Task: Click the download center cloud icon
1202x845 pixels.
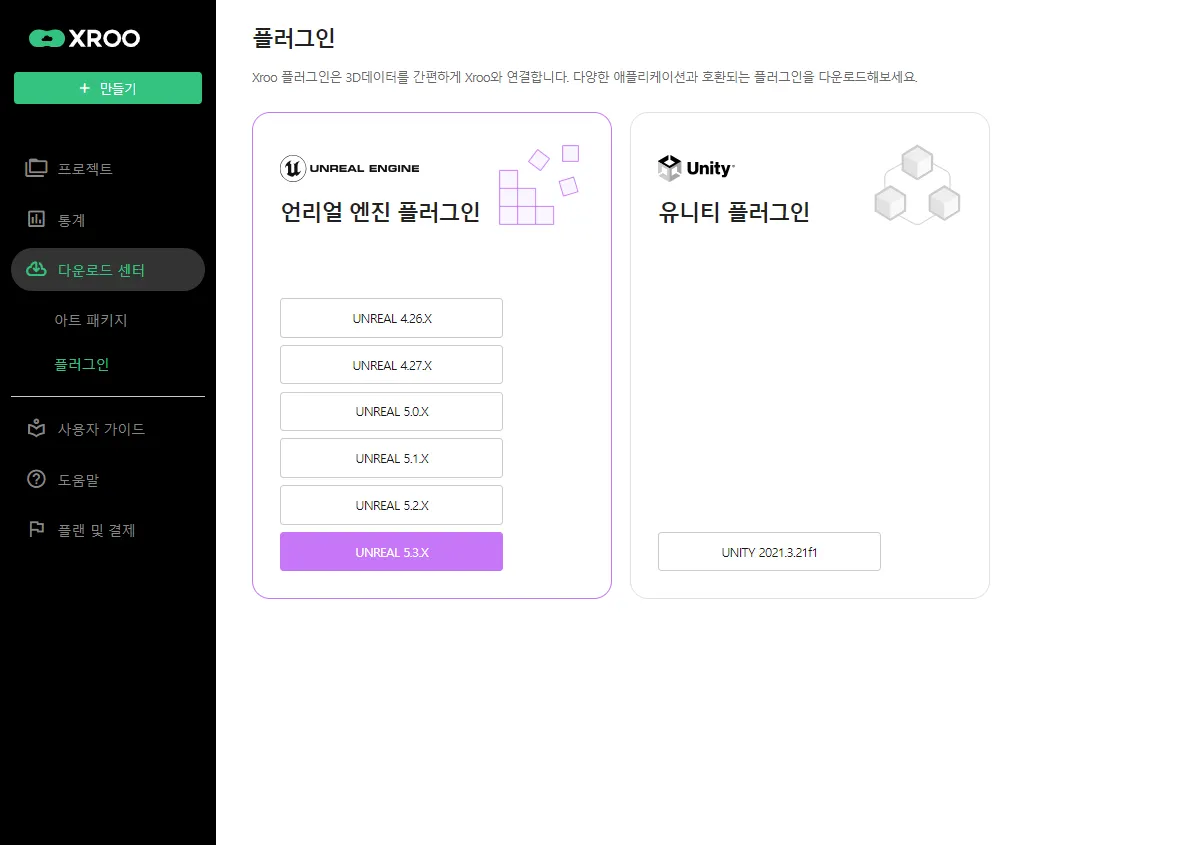Action: tap(36, 270)
